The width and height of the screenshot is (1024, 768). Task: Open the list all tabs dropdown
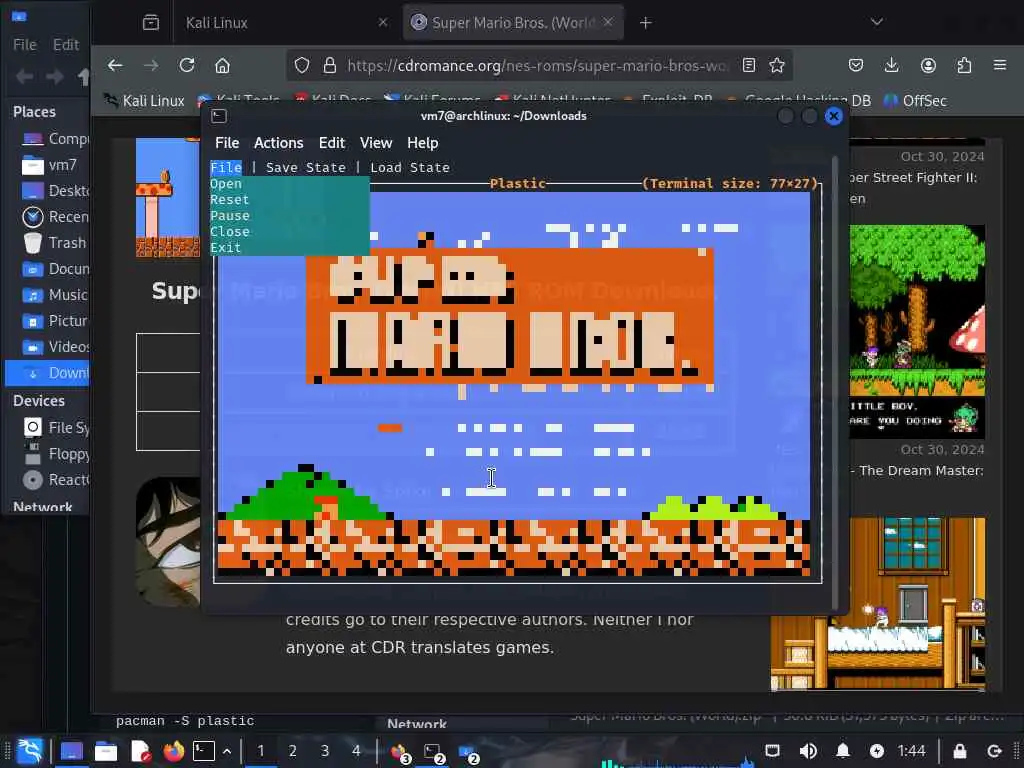876,22
